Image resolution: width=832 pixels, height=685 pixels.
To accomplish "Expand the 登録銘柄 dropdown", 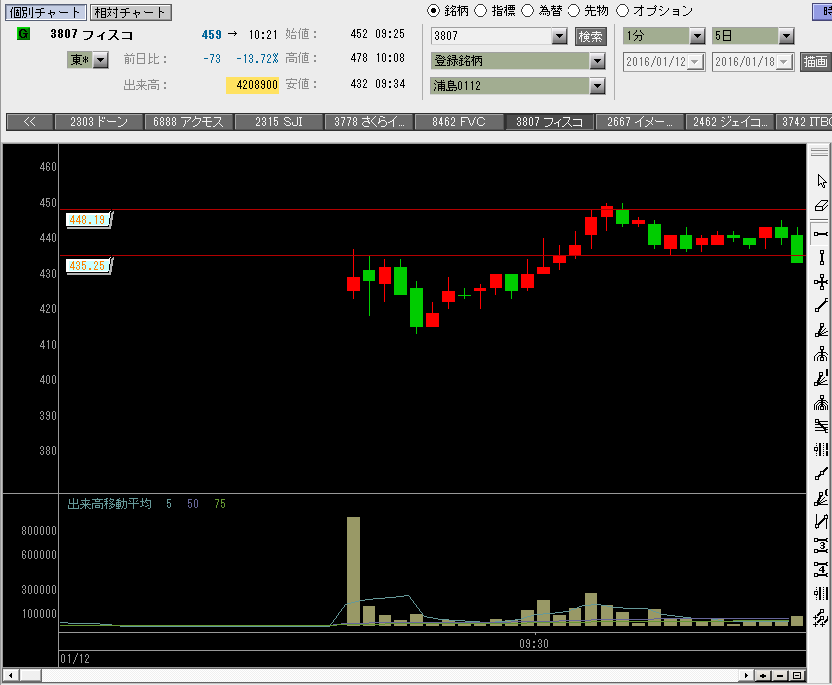I will [x=597, y=61].
